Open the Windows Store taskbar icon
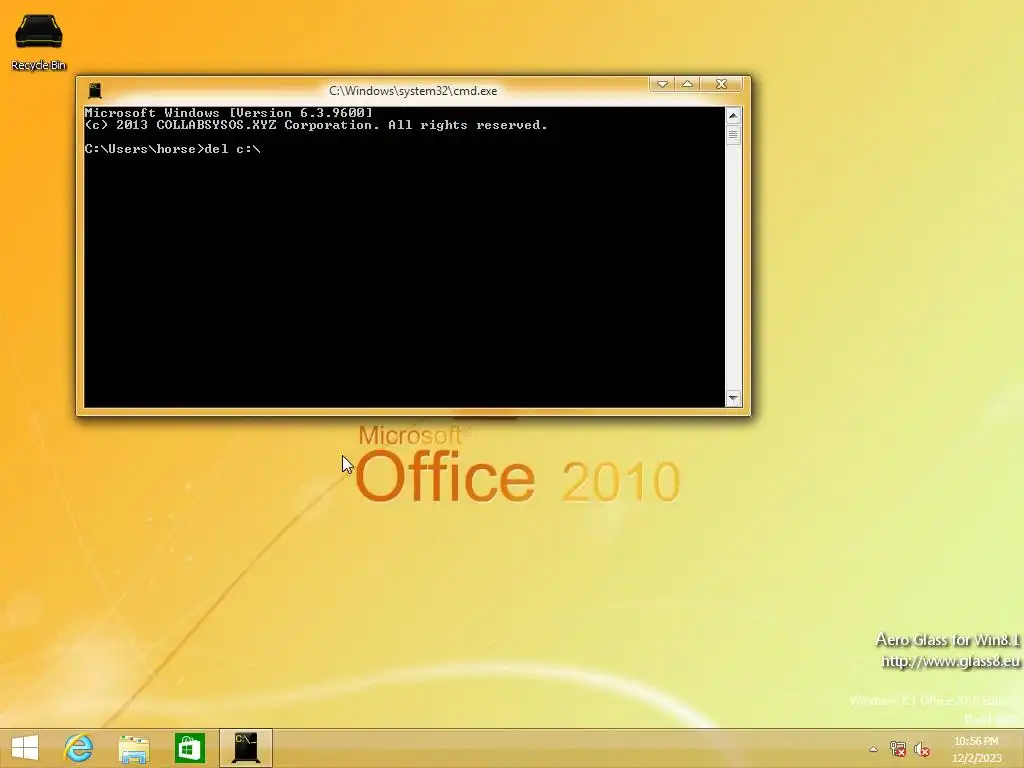 [190, 748]
